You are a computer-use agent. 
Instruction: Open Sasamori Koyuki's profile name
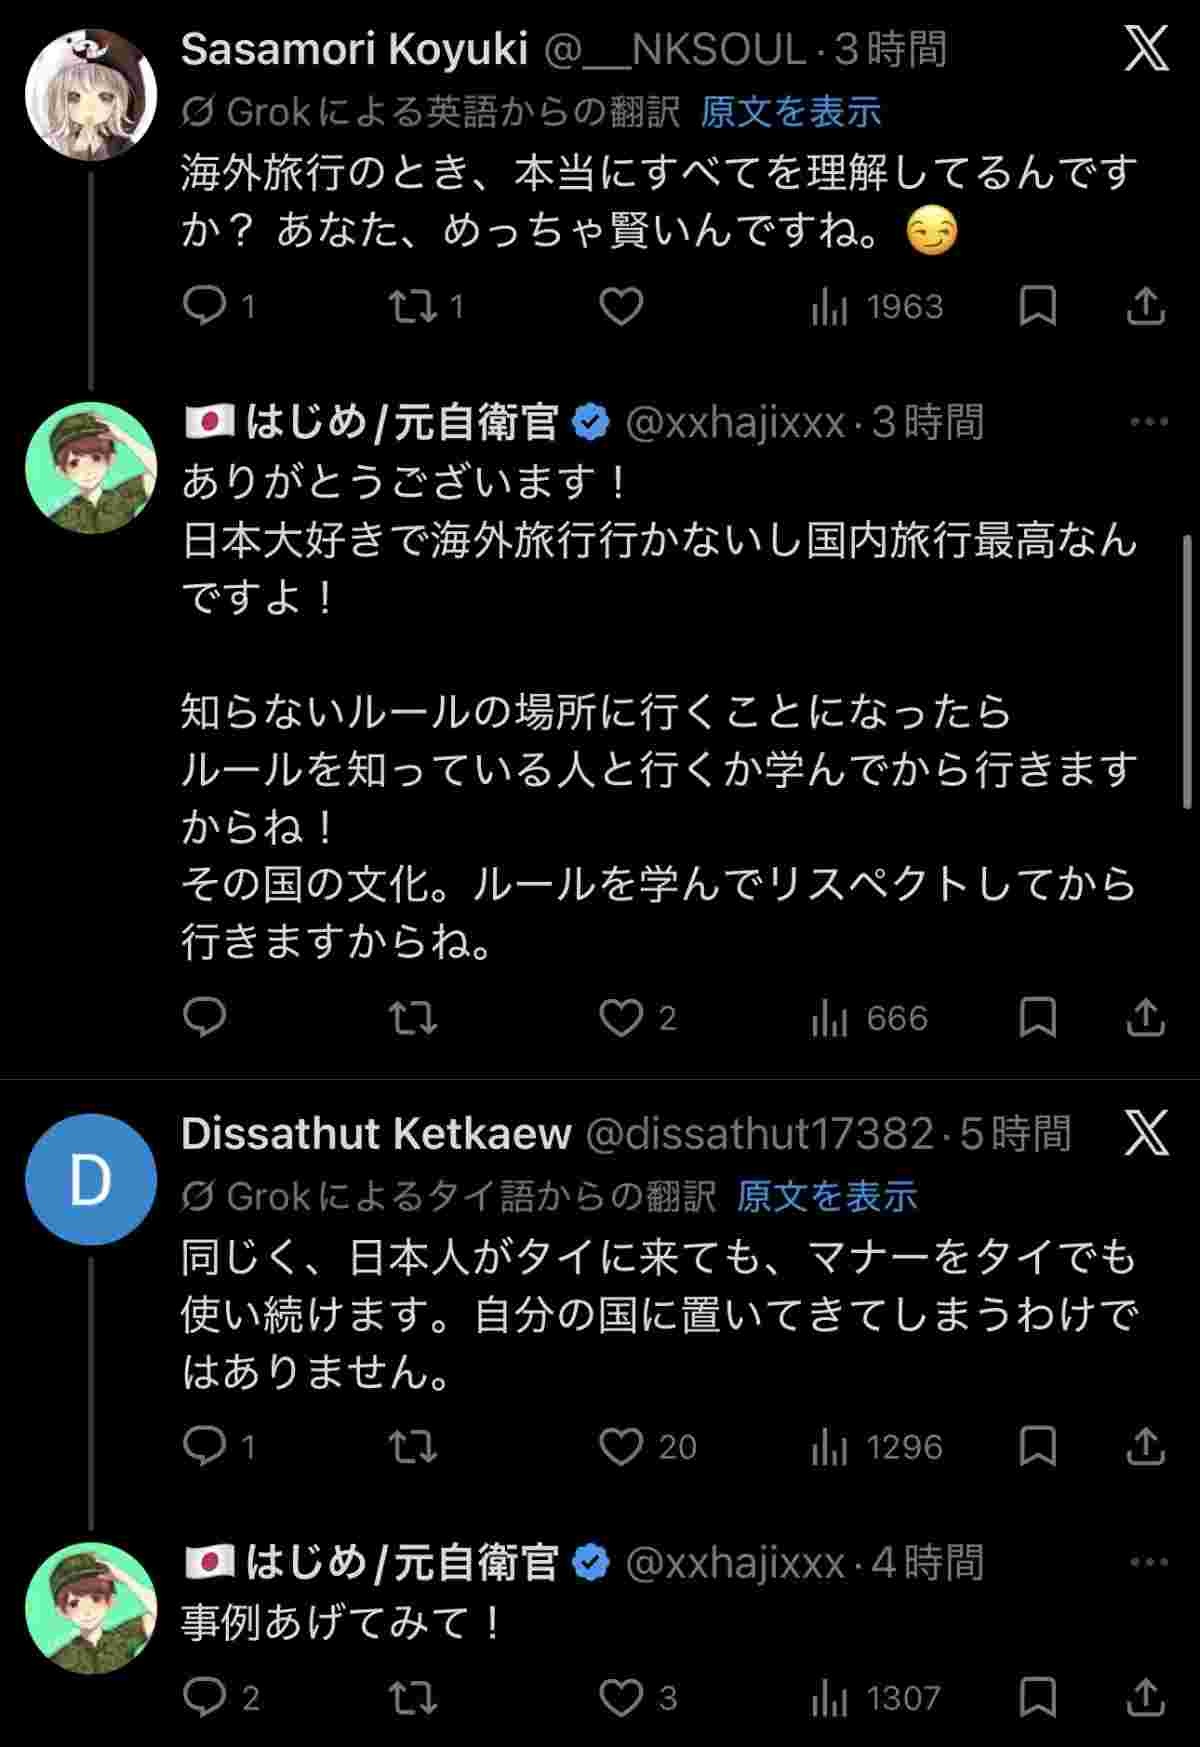pyautogui.click(x=354, y=50)
